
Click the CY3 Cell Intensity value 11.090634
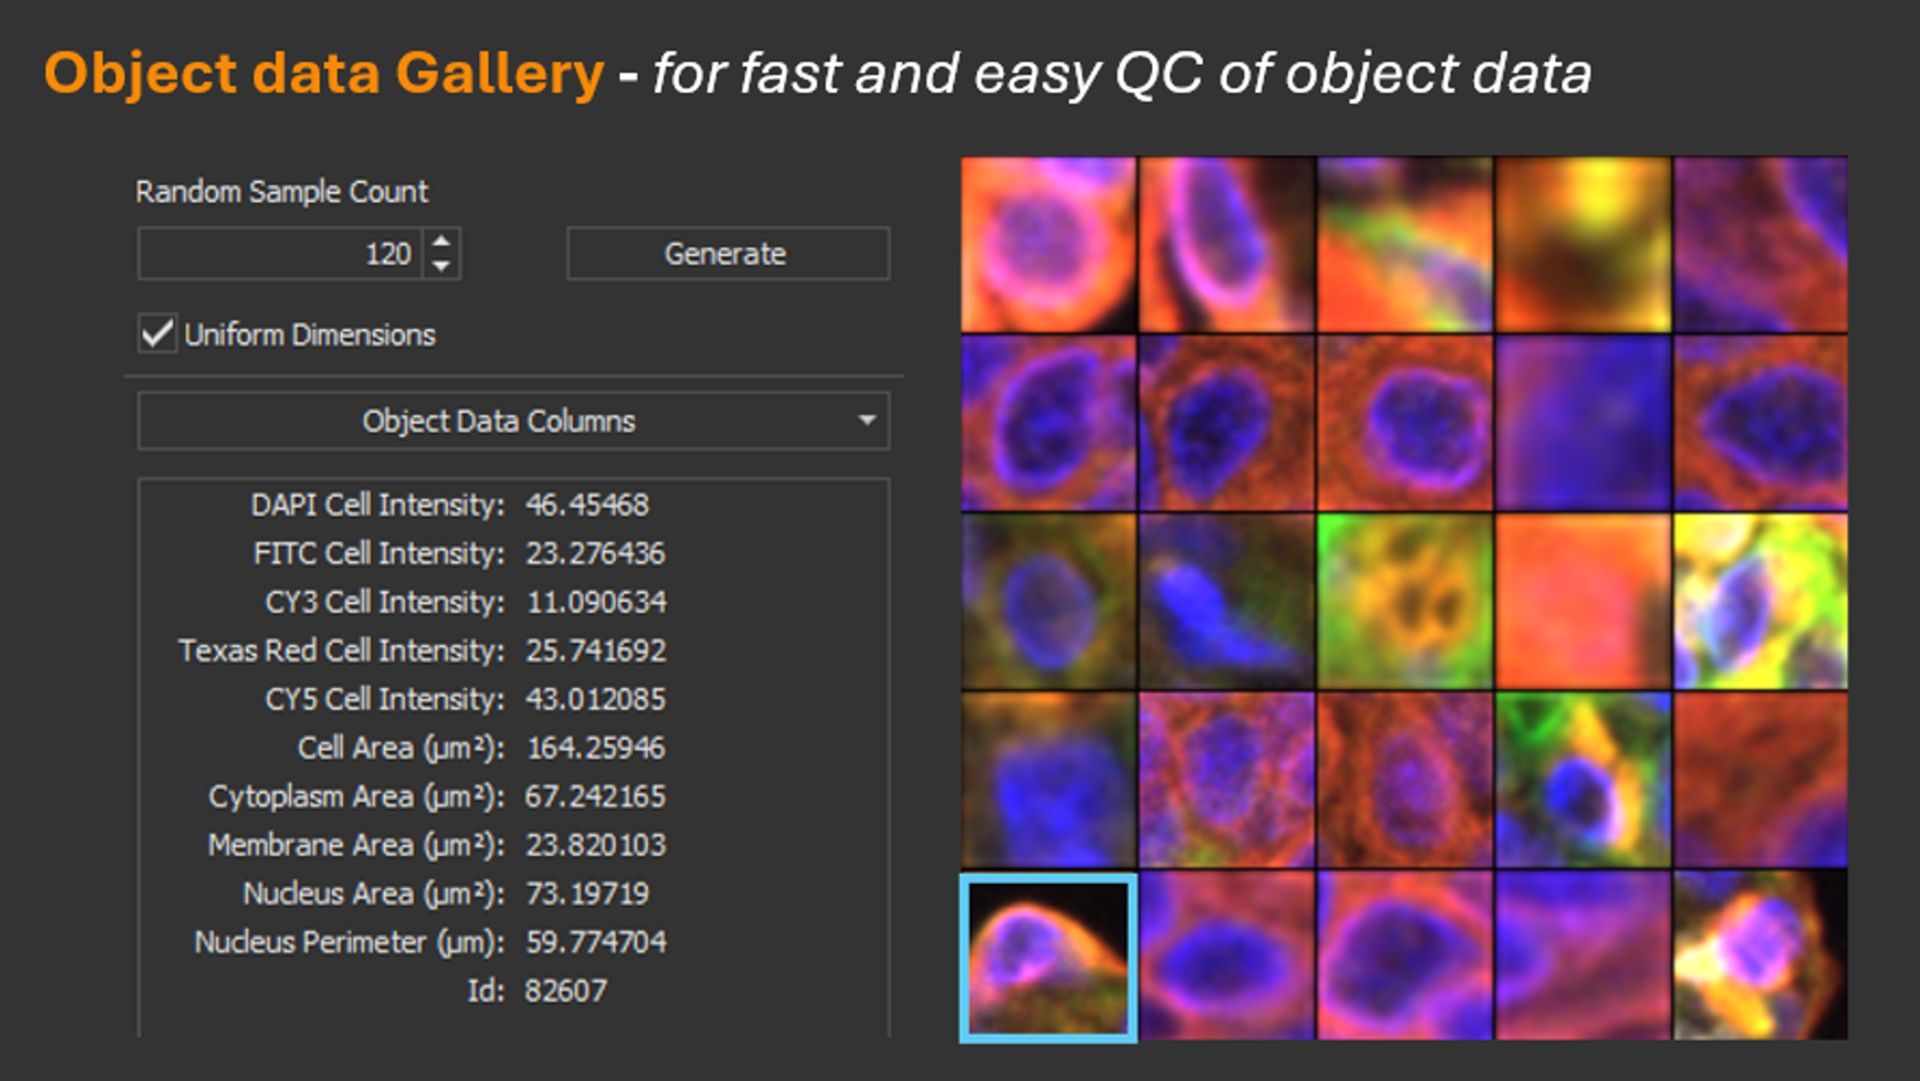pos(596,602)
